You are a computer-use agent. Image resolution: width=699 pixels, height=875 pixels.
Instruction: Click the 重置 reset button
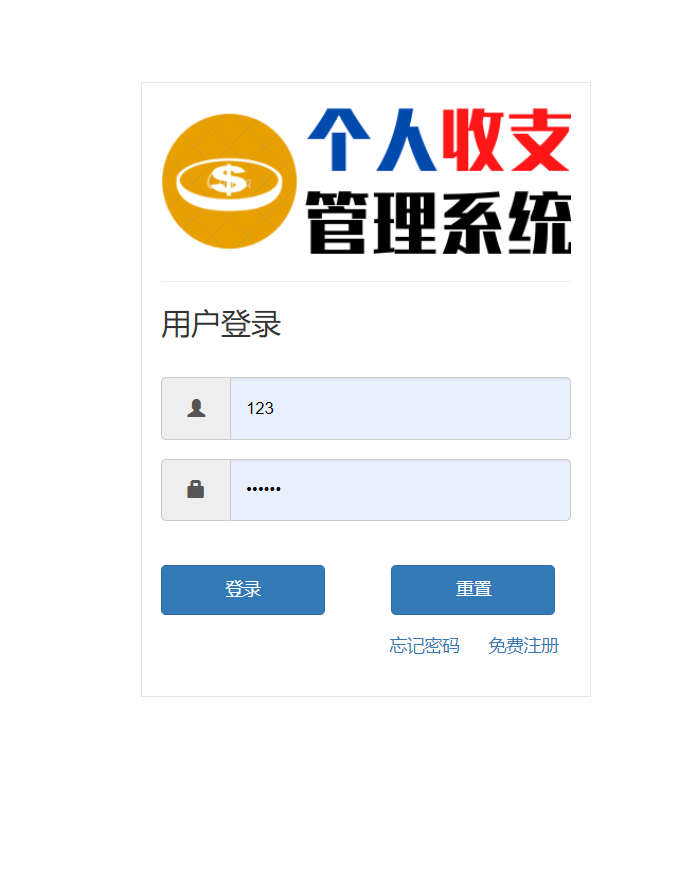pos(473,590)
